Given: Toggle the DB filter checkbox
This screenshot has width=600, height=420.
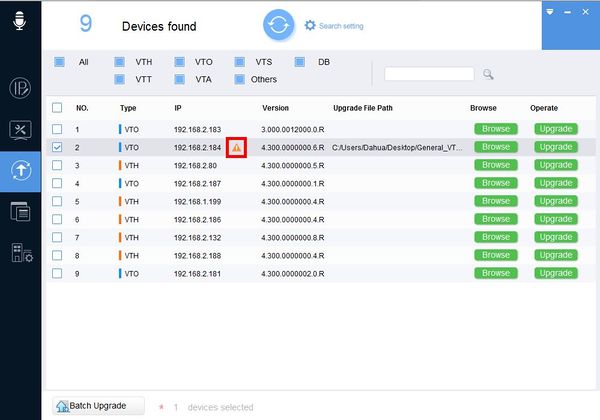Looking at the screenshot, I should tap(300, 62).
